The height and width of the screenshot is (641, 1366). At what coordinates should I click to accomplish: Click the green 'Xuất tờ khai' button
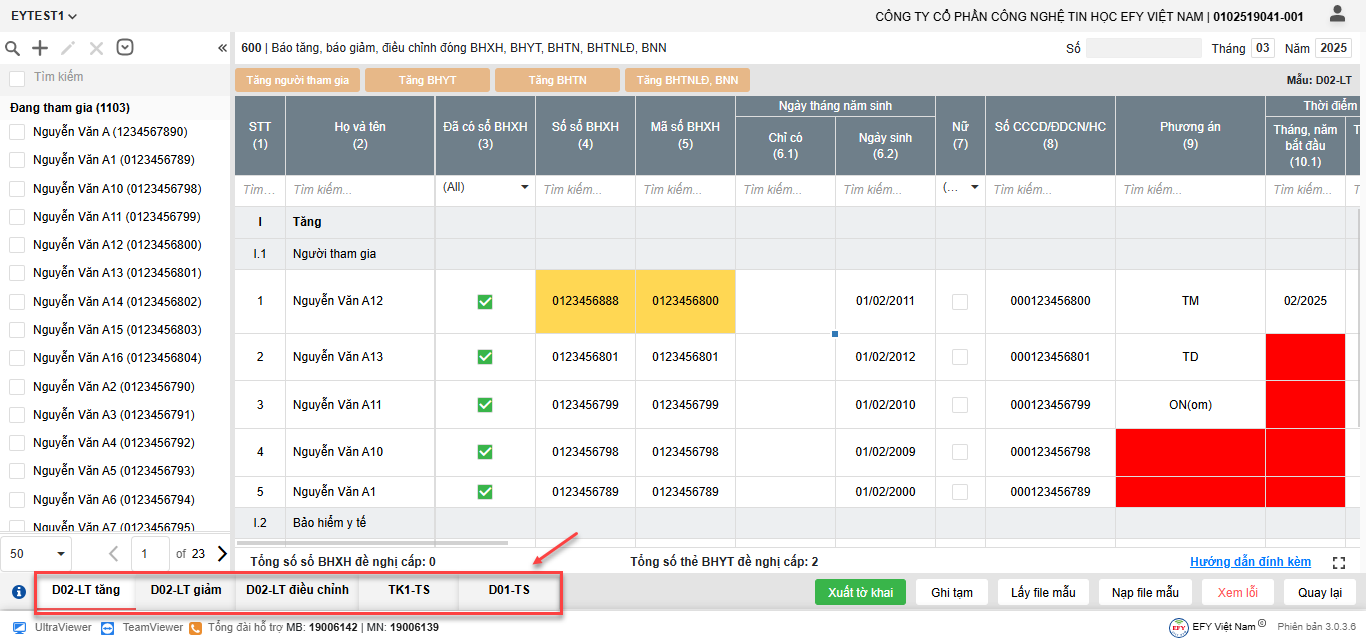(x=860, y=592)
